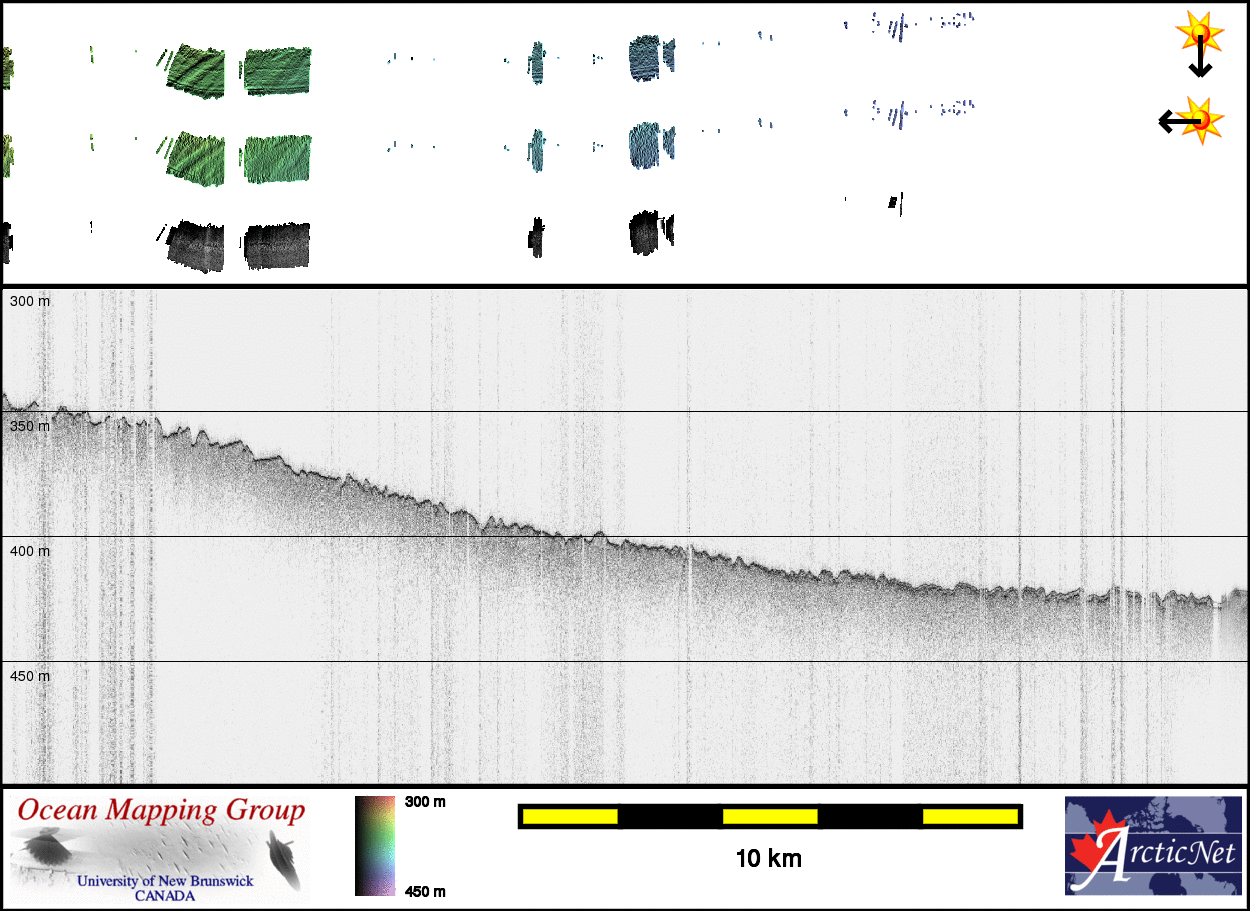1250x911 pixels.
Task: Click the Ocean Mapping Group title text
Action: pos(161,811)
